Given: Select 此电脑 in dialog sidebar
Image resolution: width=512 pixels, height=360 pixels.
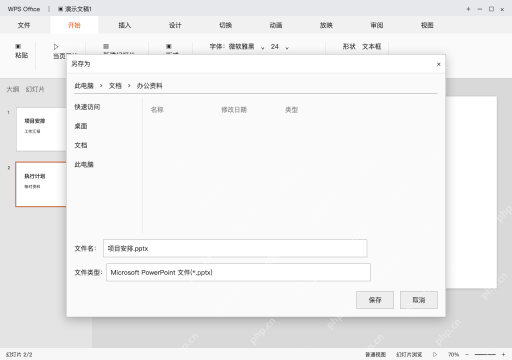Looking at the screenshot, I should tap(84, 164).
